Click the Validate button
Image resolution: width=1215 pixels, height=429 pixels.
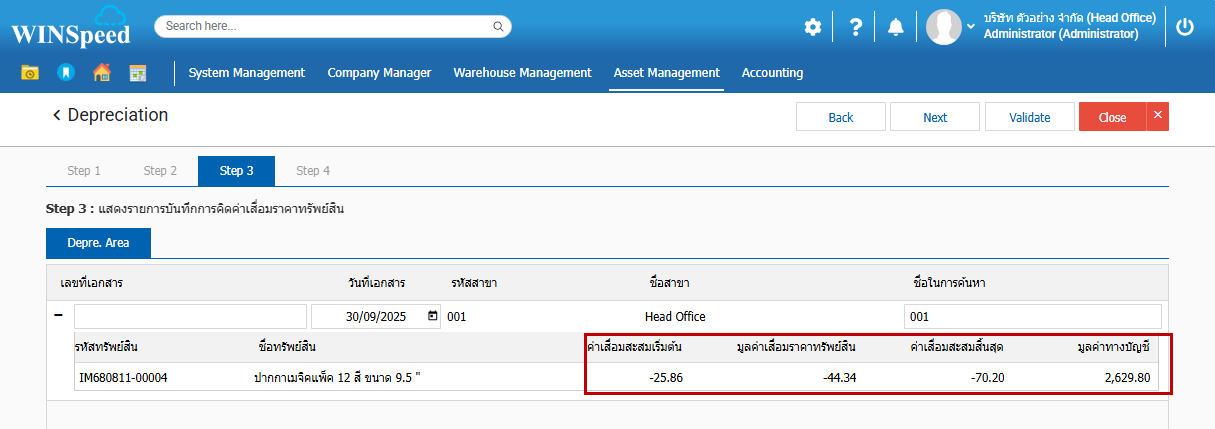tap(1029, 117)
